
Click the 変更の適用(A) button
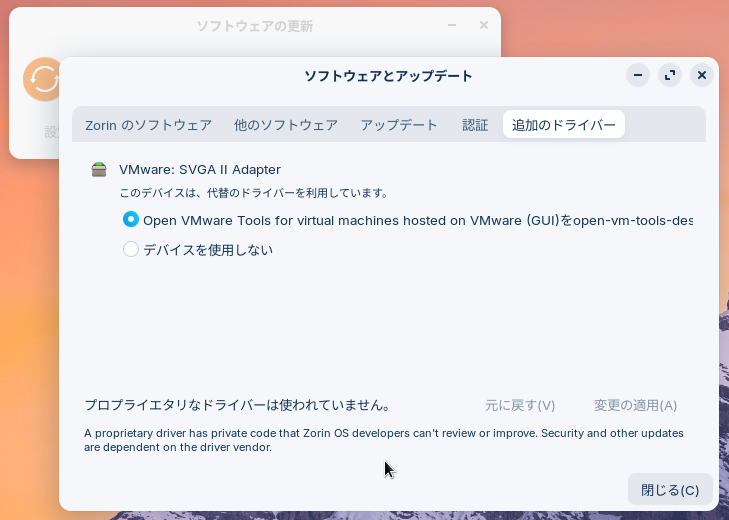(x=635, y=405)
